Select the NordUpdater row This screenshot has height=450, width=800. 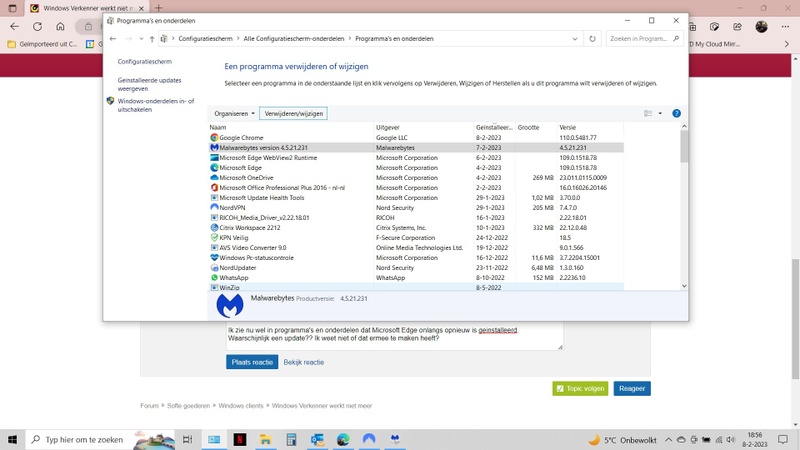(x=416, y=267)
